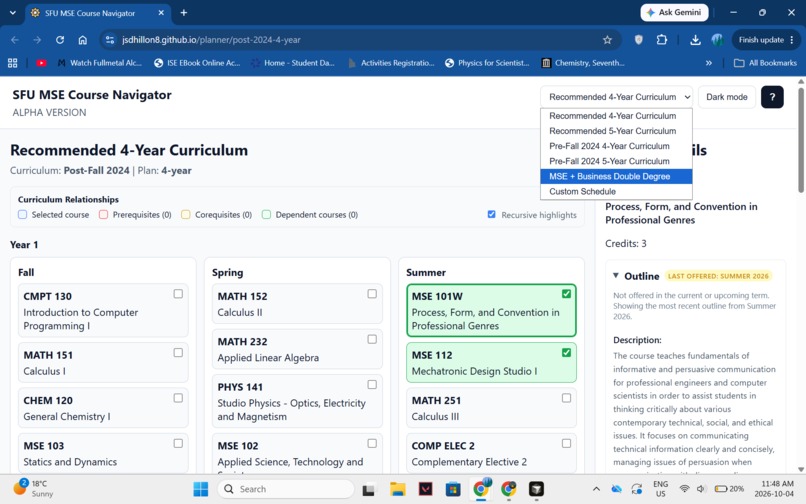This screenshot has width=806, height=504.
Task: Bookmark this page with the star icon
Action: point(607,40)
